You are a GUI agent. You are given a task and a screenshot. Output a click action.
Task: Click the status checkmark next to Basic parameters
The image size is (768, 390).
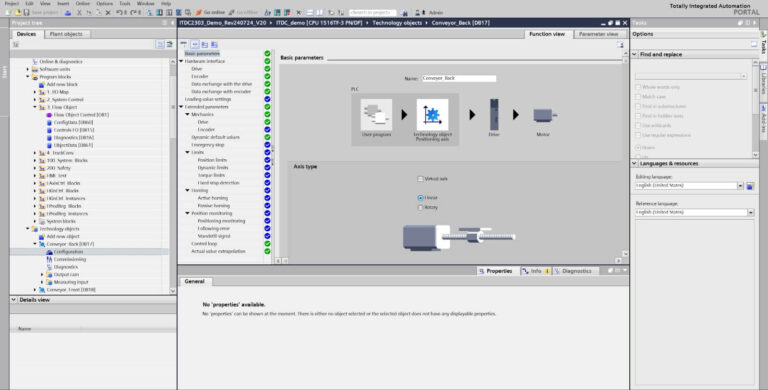pyautogui.click(x=267, y=53)
